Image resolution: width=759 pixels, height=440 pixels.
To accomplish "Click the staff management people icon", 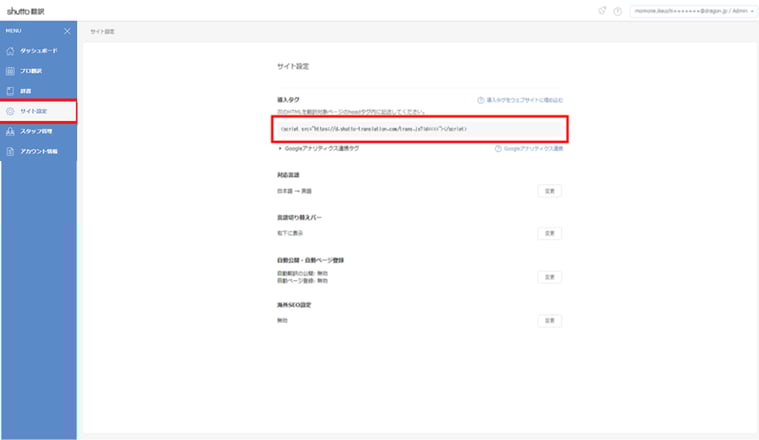I will (x=10, y=131).
